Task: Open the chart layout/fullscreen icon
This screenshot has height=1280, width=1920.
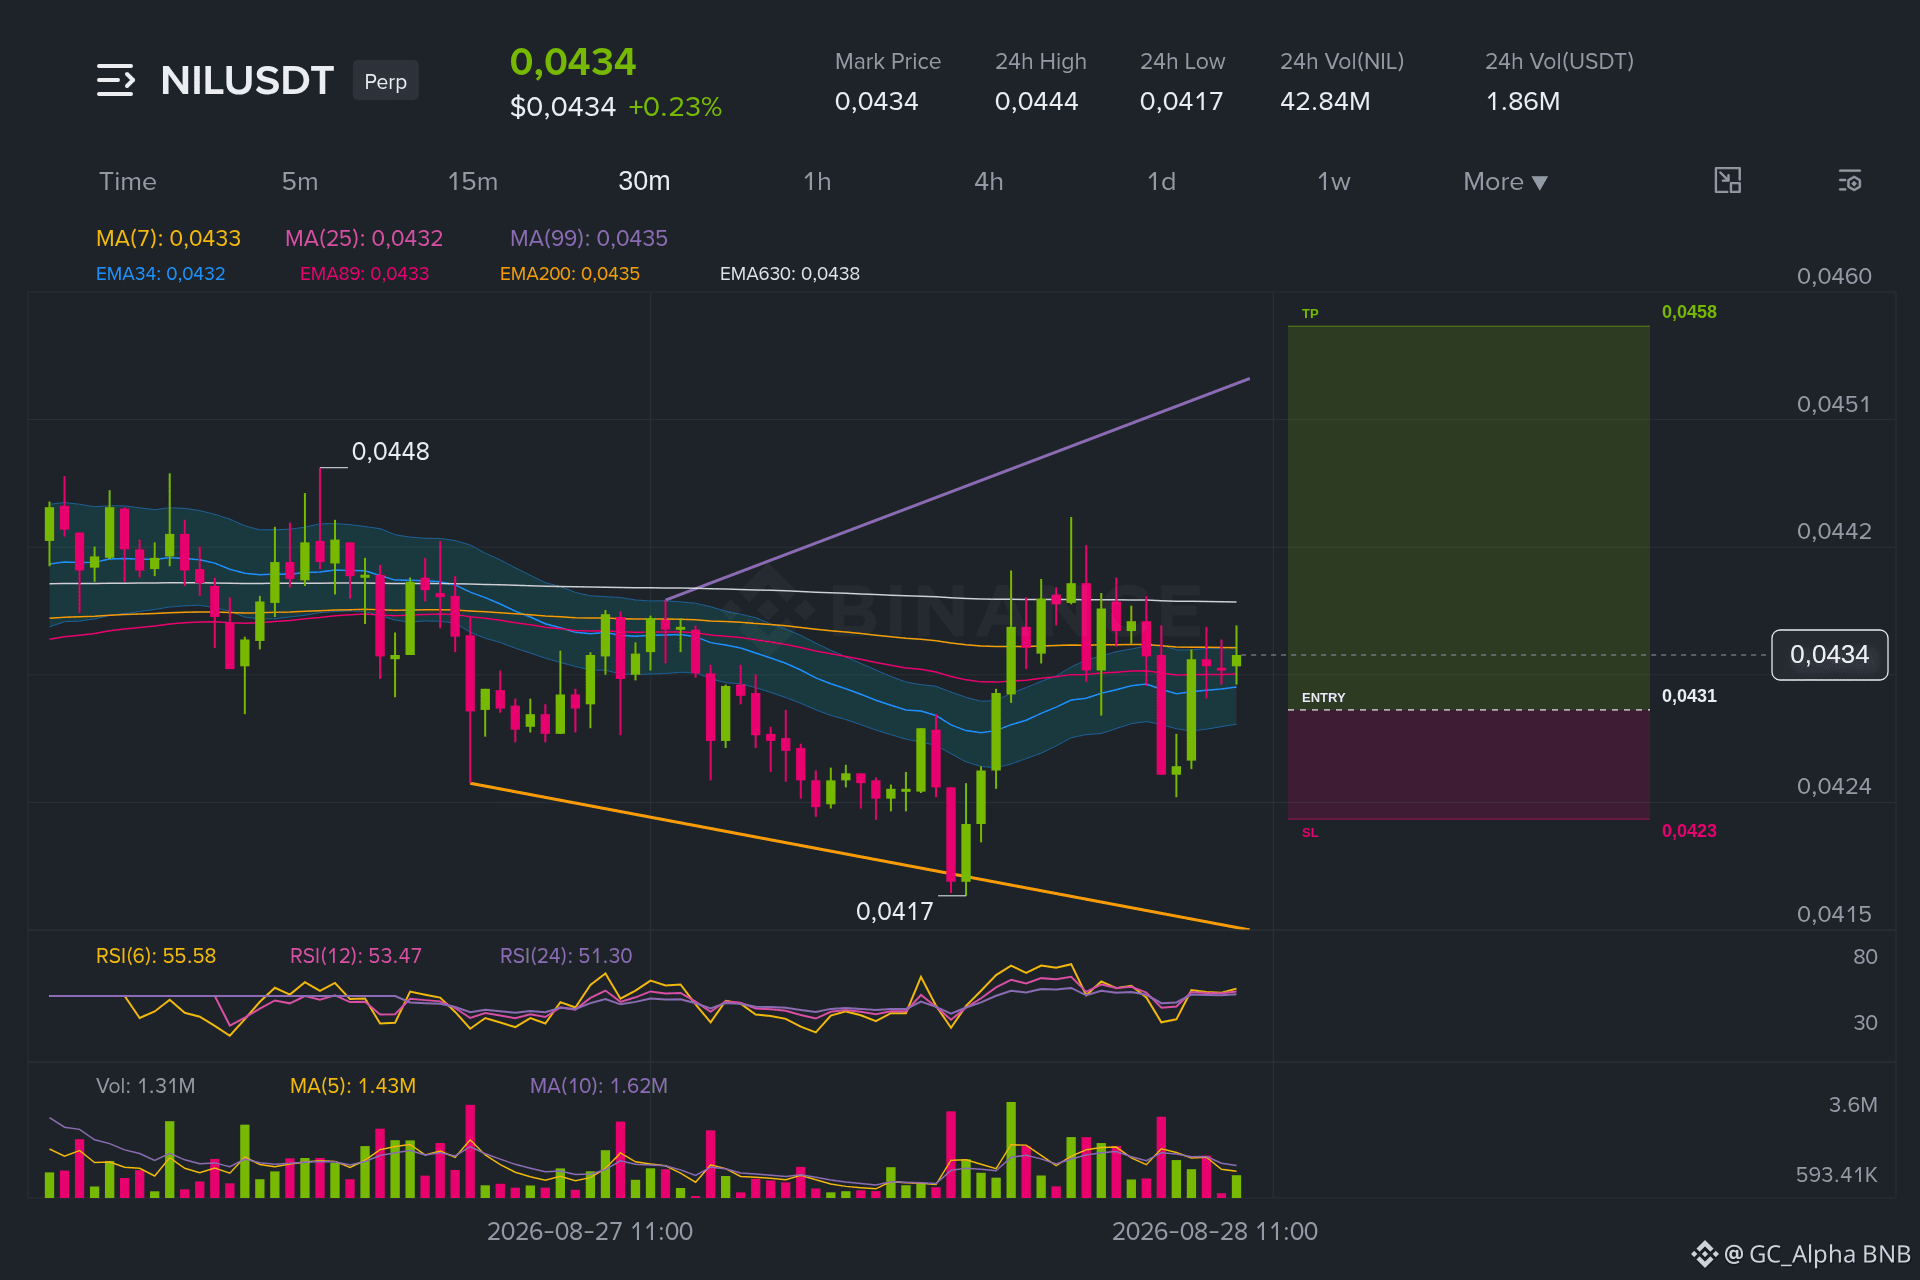Action: (1727, 181)
